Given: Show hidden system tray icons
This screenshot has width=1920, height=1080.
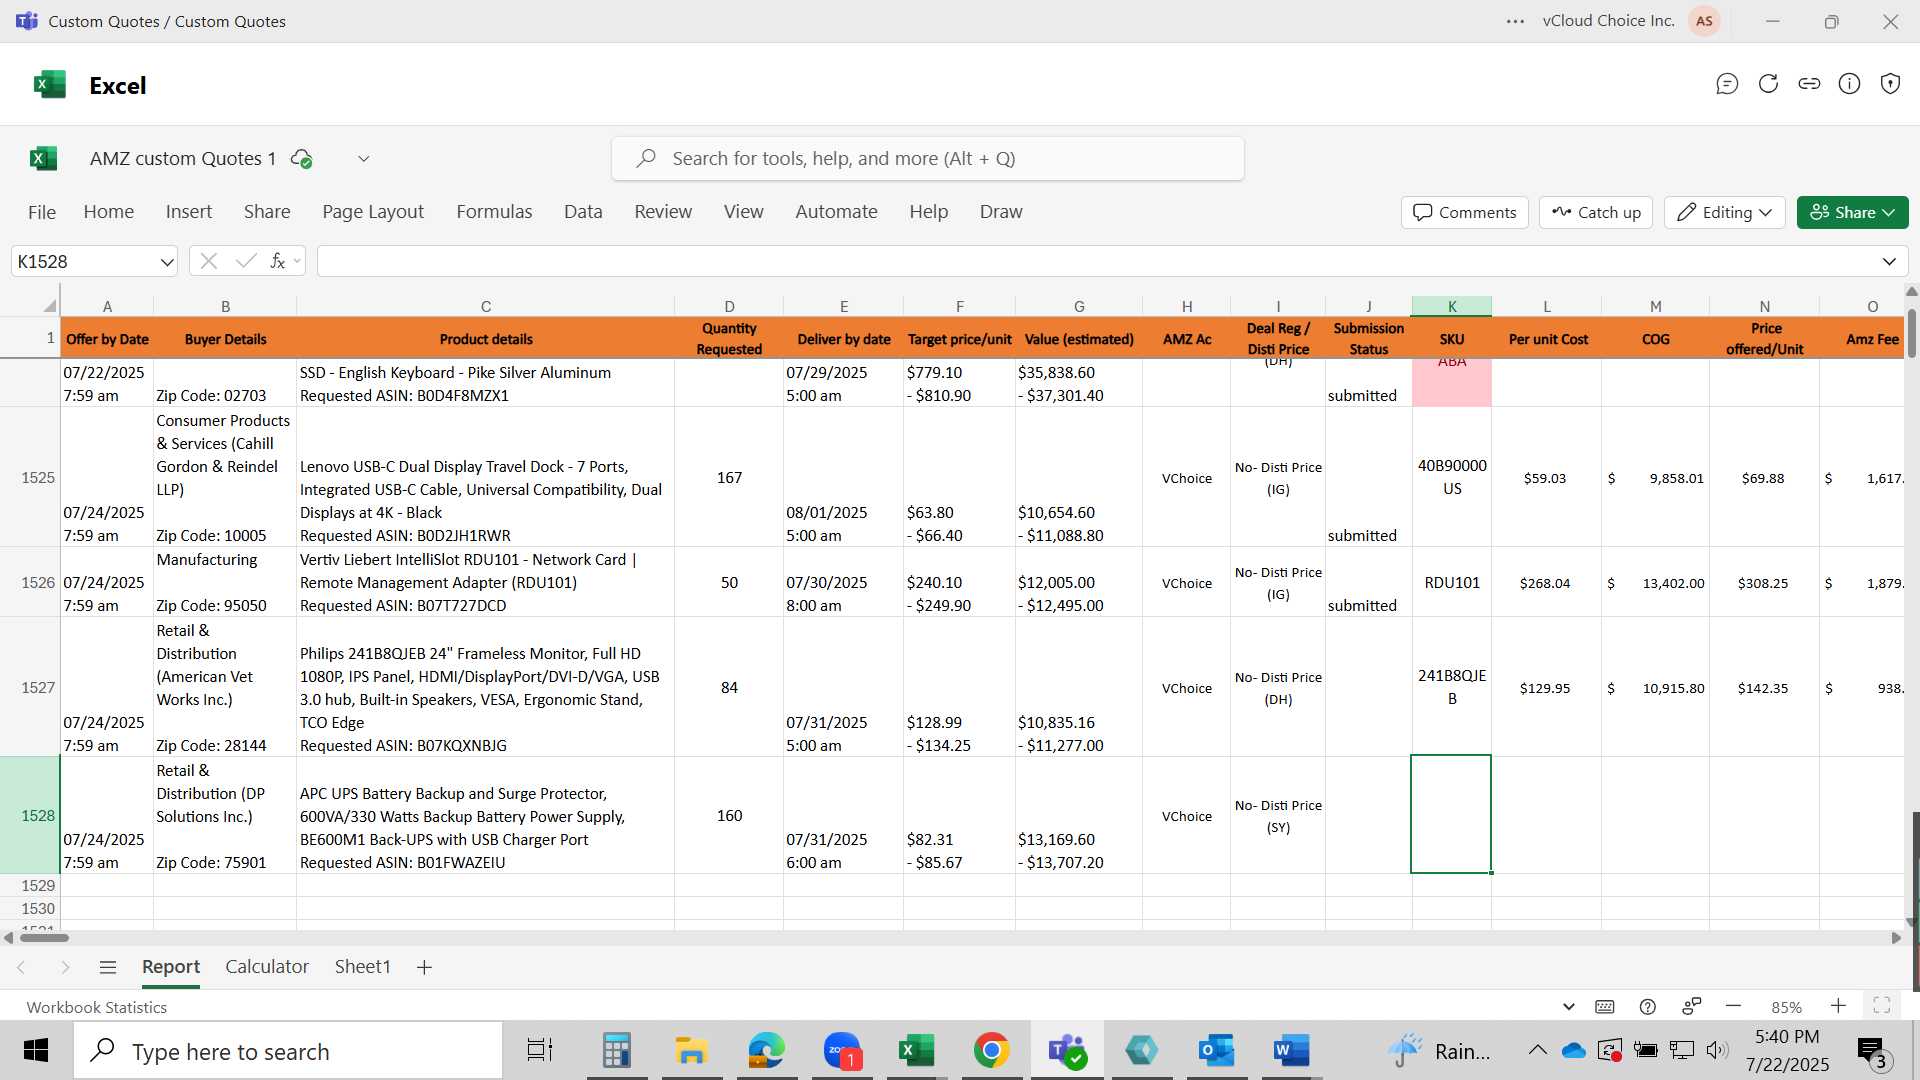Looking at the screenshot, I should tap(1537, 1050).
